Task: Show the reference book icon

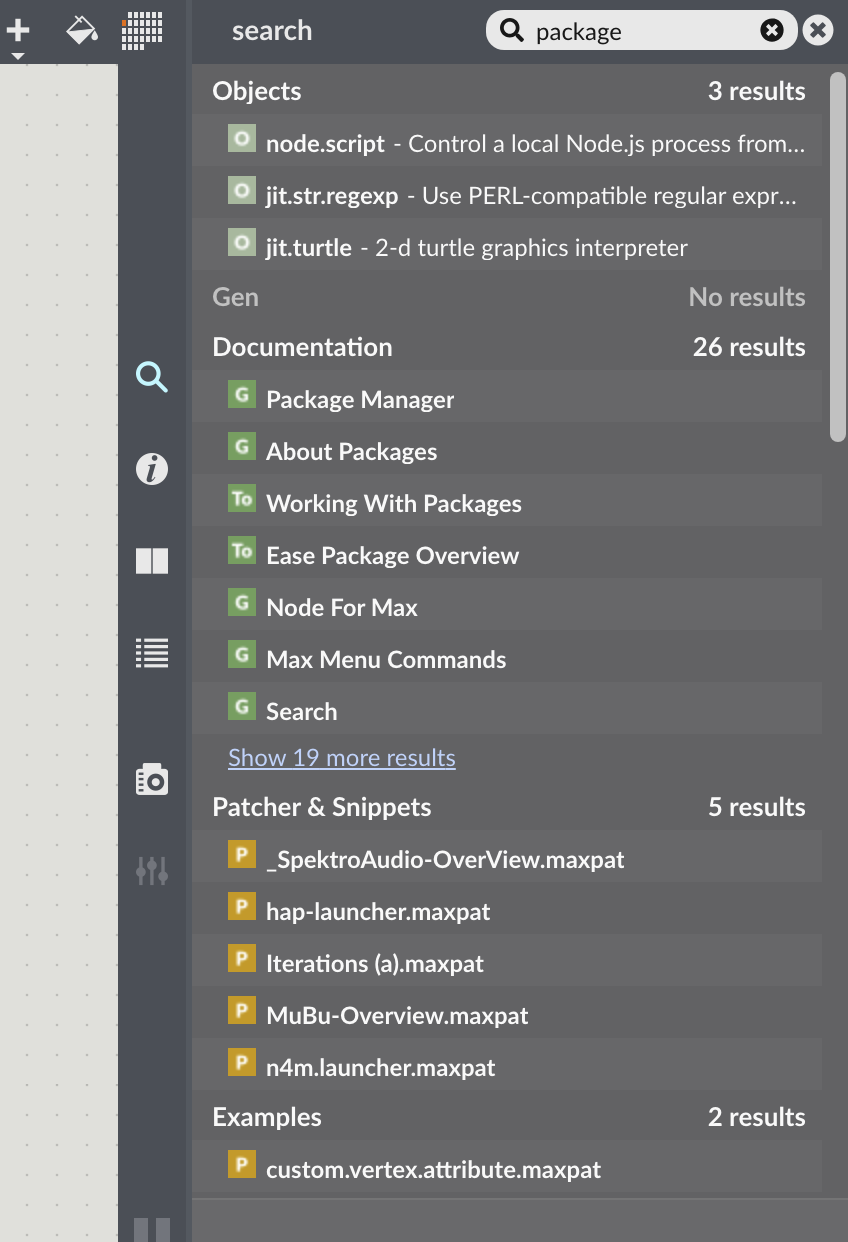Action: pos(152,561)
